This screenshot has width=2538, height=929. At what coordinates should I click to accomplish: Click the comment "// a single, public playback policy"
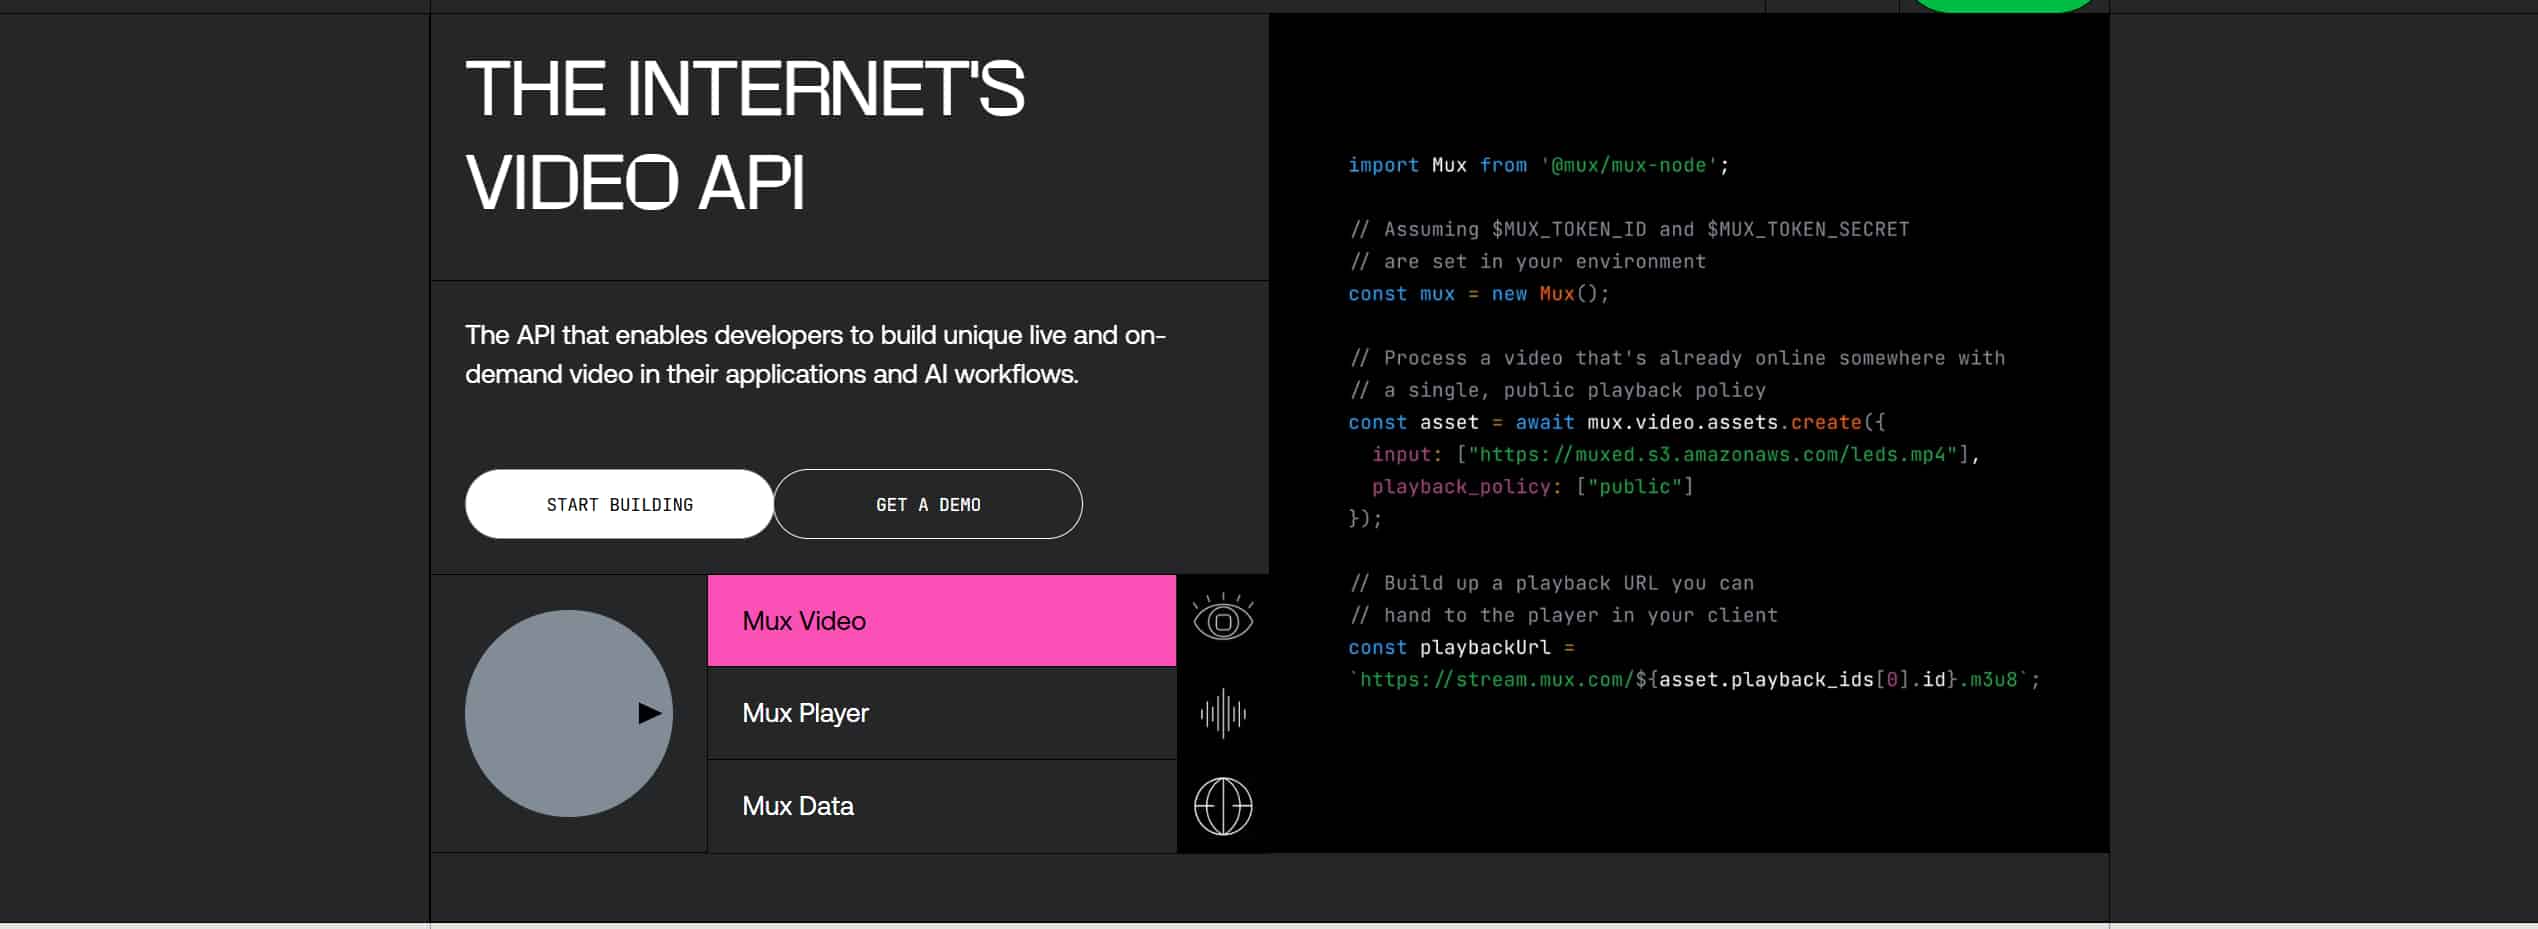click(x=1557, y=390)
